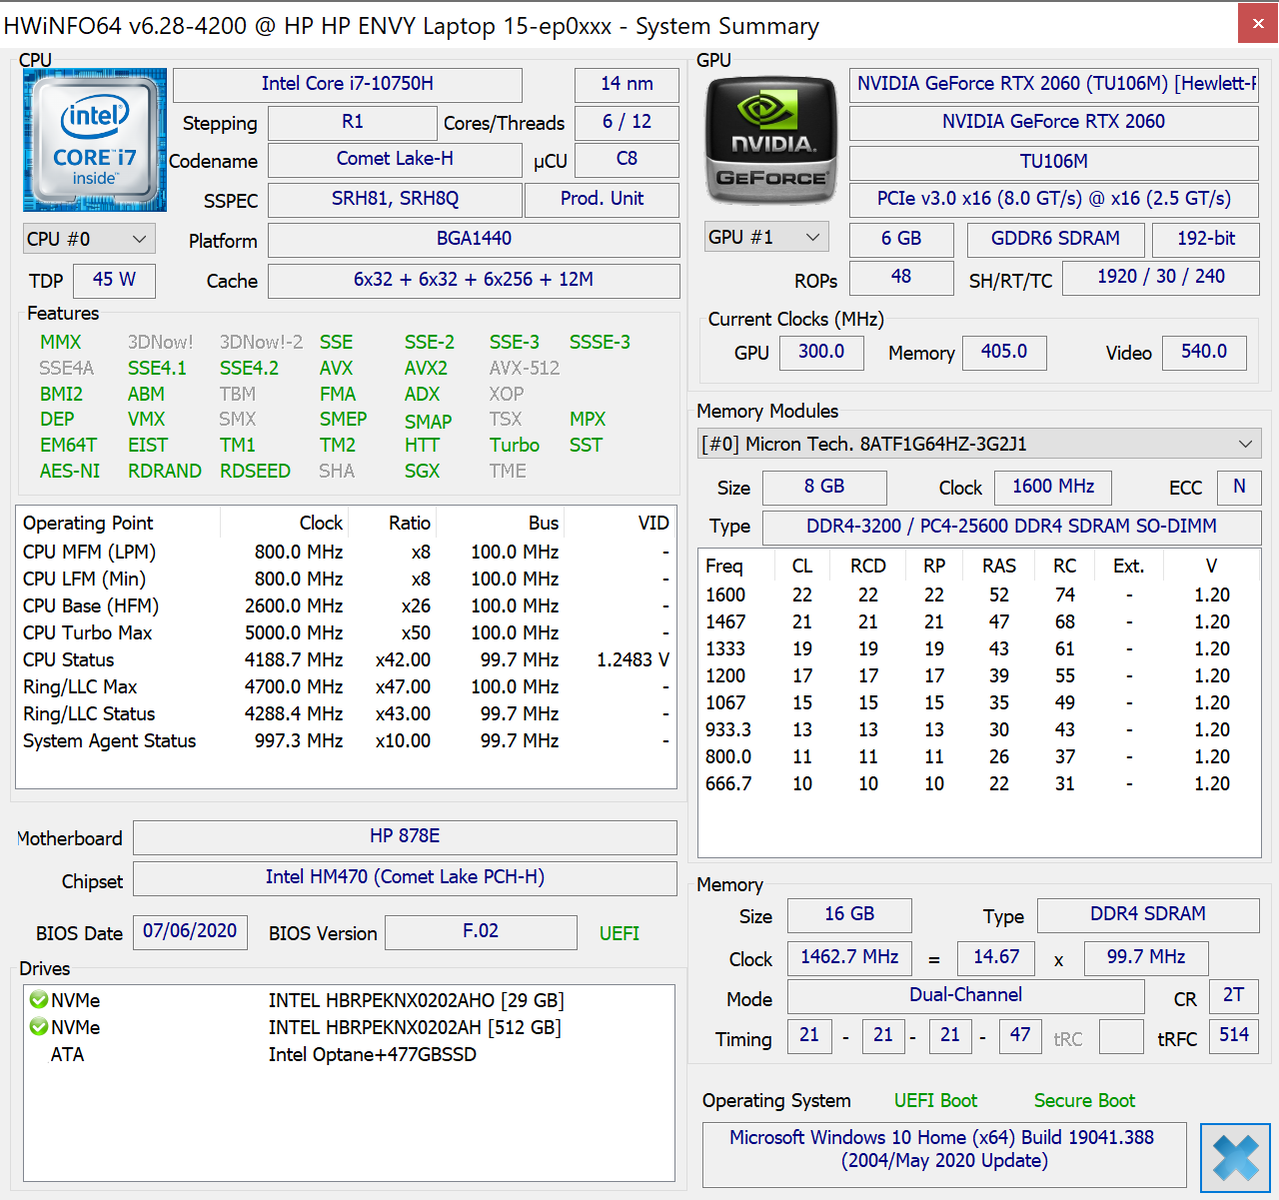Click the AES-NI feature label
The image size is (1279, 1200).
[70, 471]
